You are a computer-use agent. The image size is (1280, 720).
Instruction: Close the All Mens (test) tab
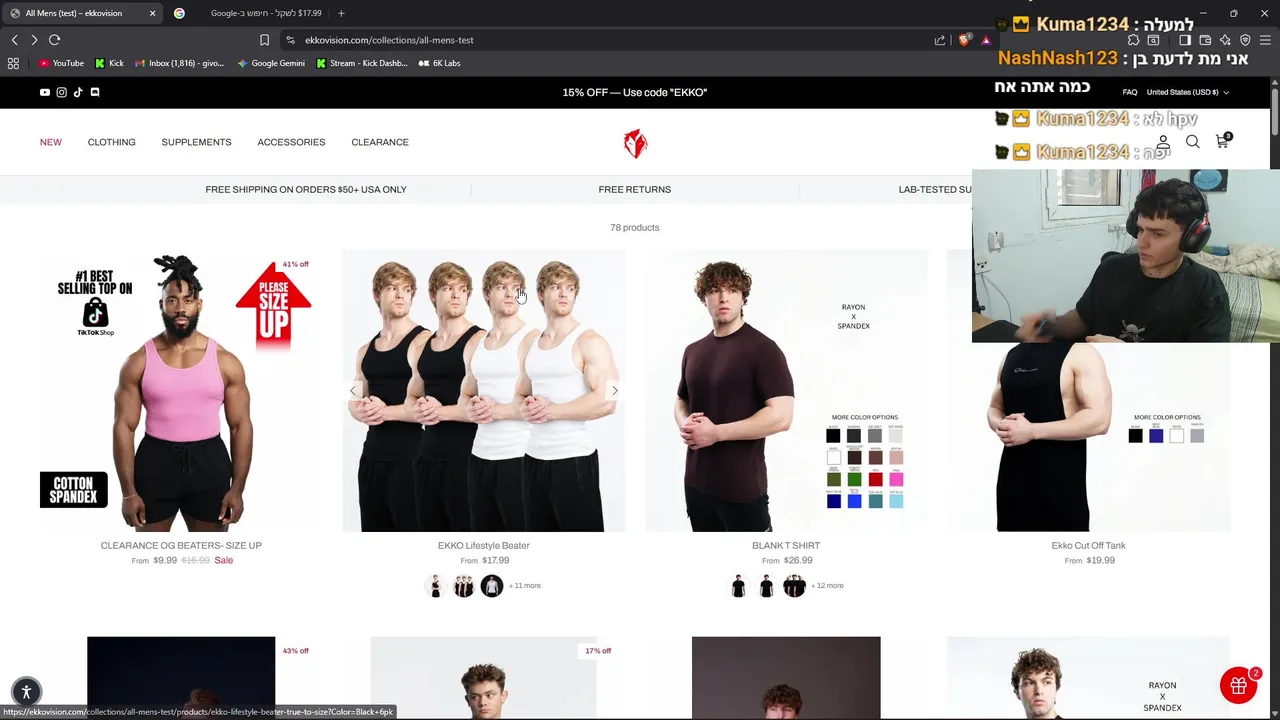pyautogui.click(x=152, y=13)
